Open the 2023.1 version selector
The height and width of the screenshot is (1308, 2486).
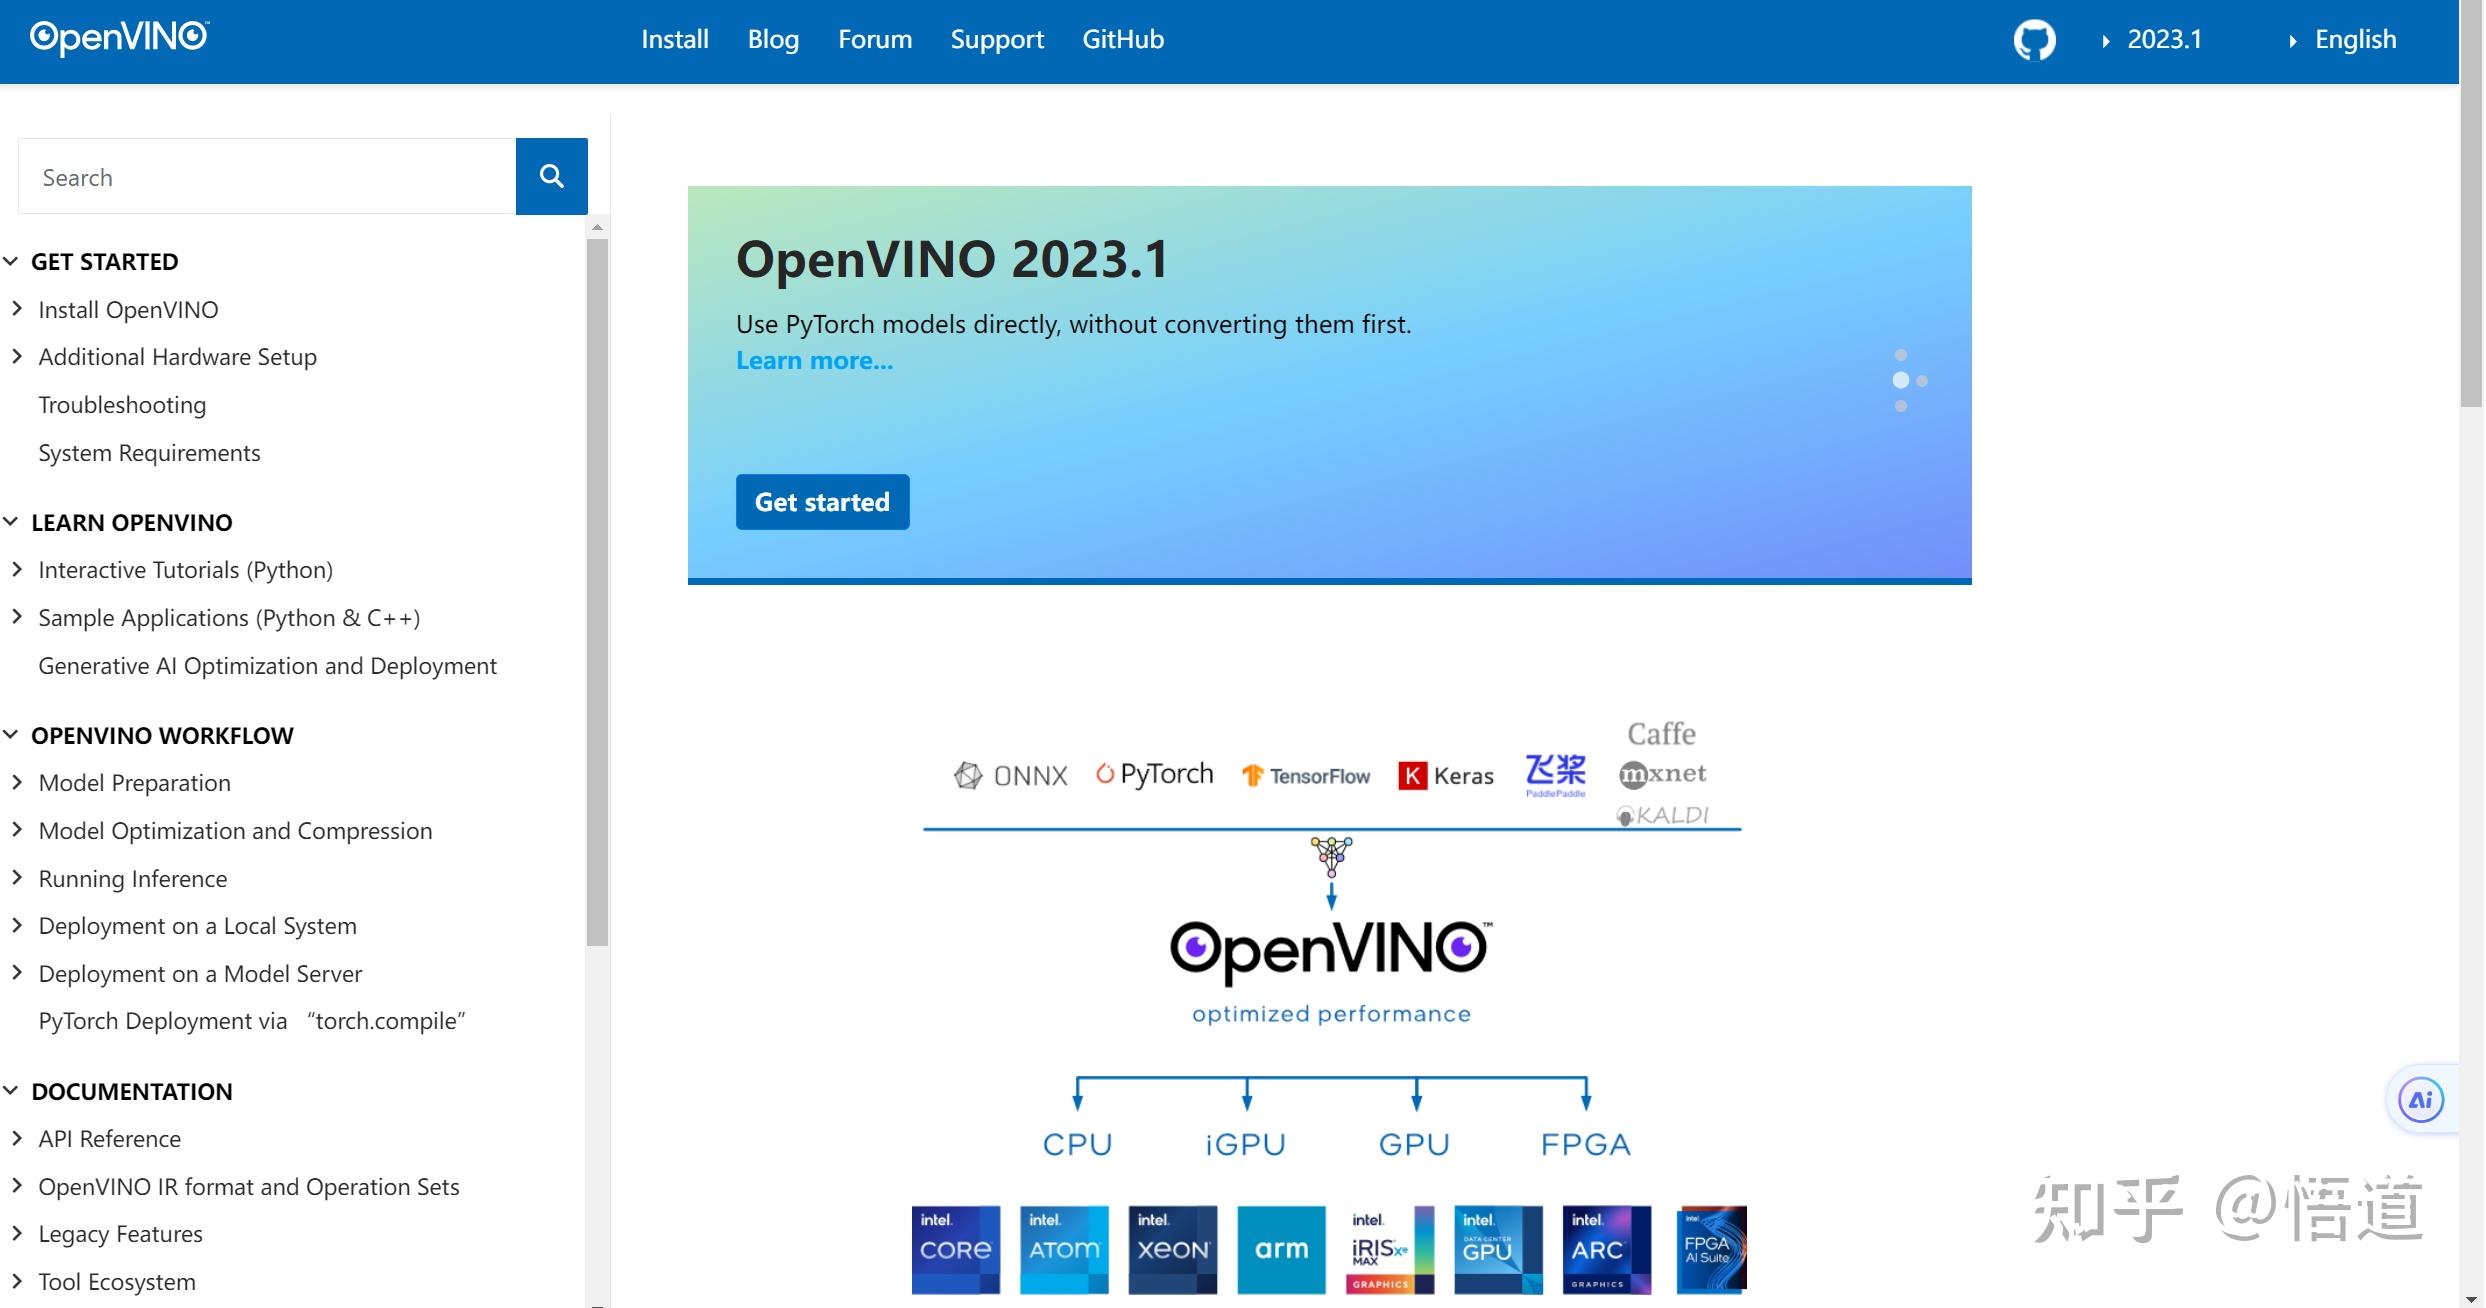[2163, 39]
